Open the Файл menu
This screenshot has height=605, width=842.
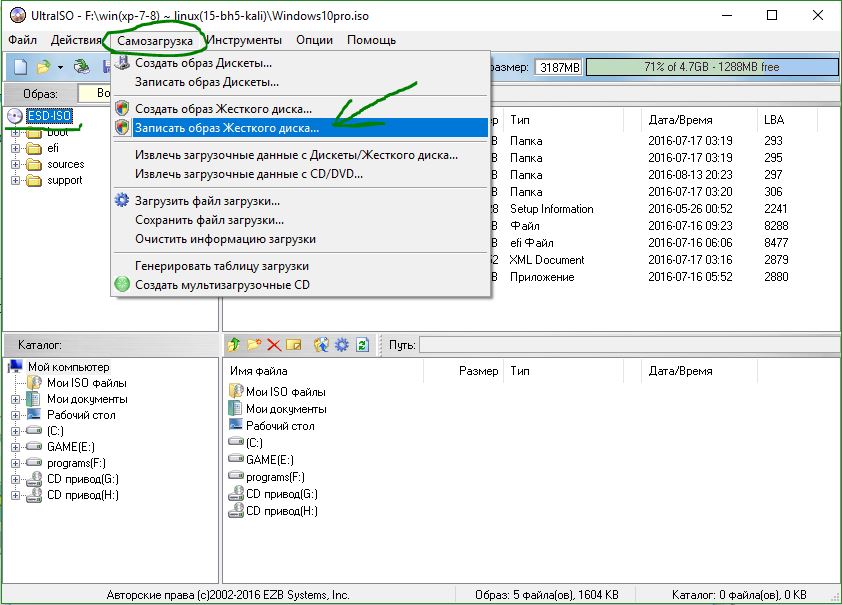point(23,40)
